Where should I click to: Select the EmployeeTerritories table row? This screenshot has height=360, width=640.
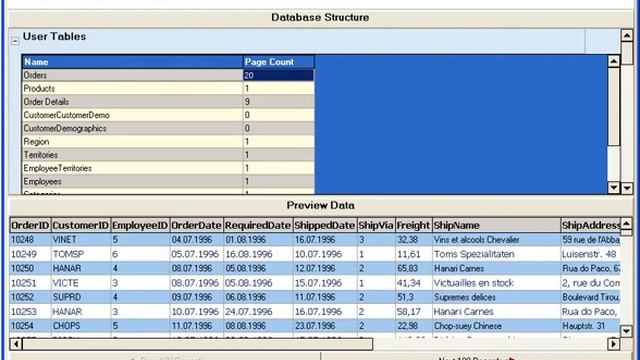168,168
